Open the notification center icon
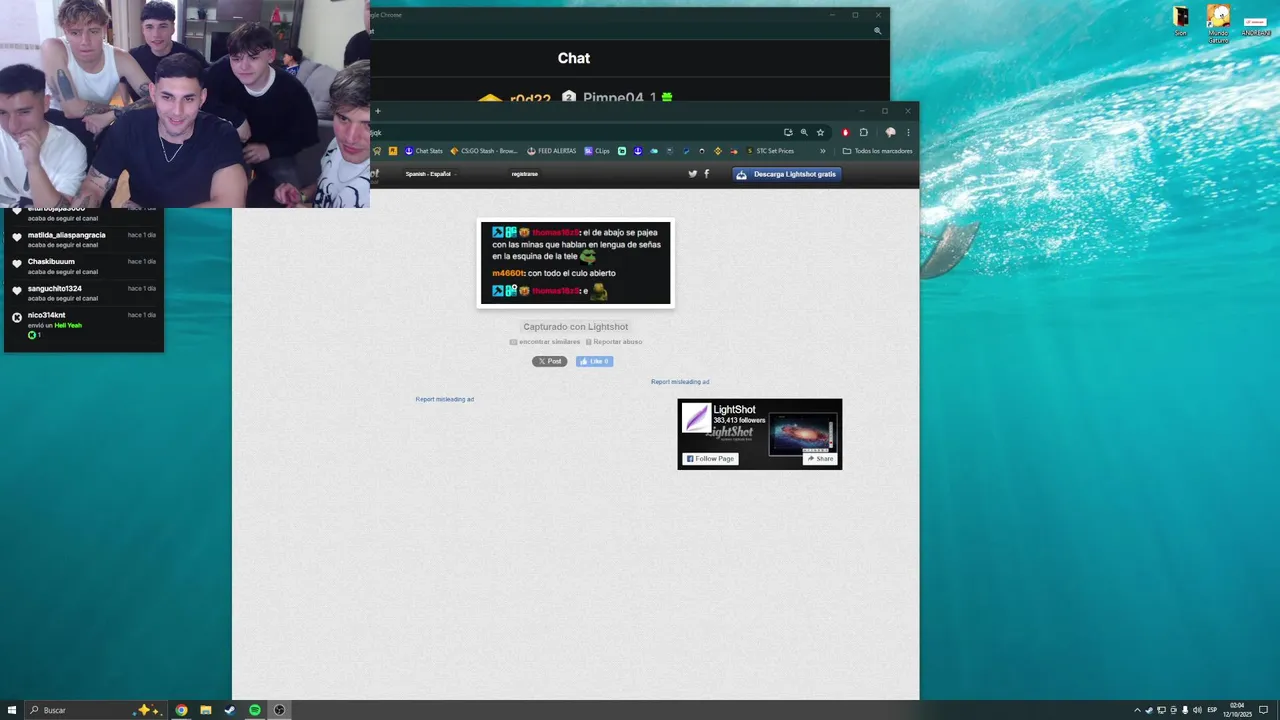 click(1263, 710)
